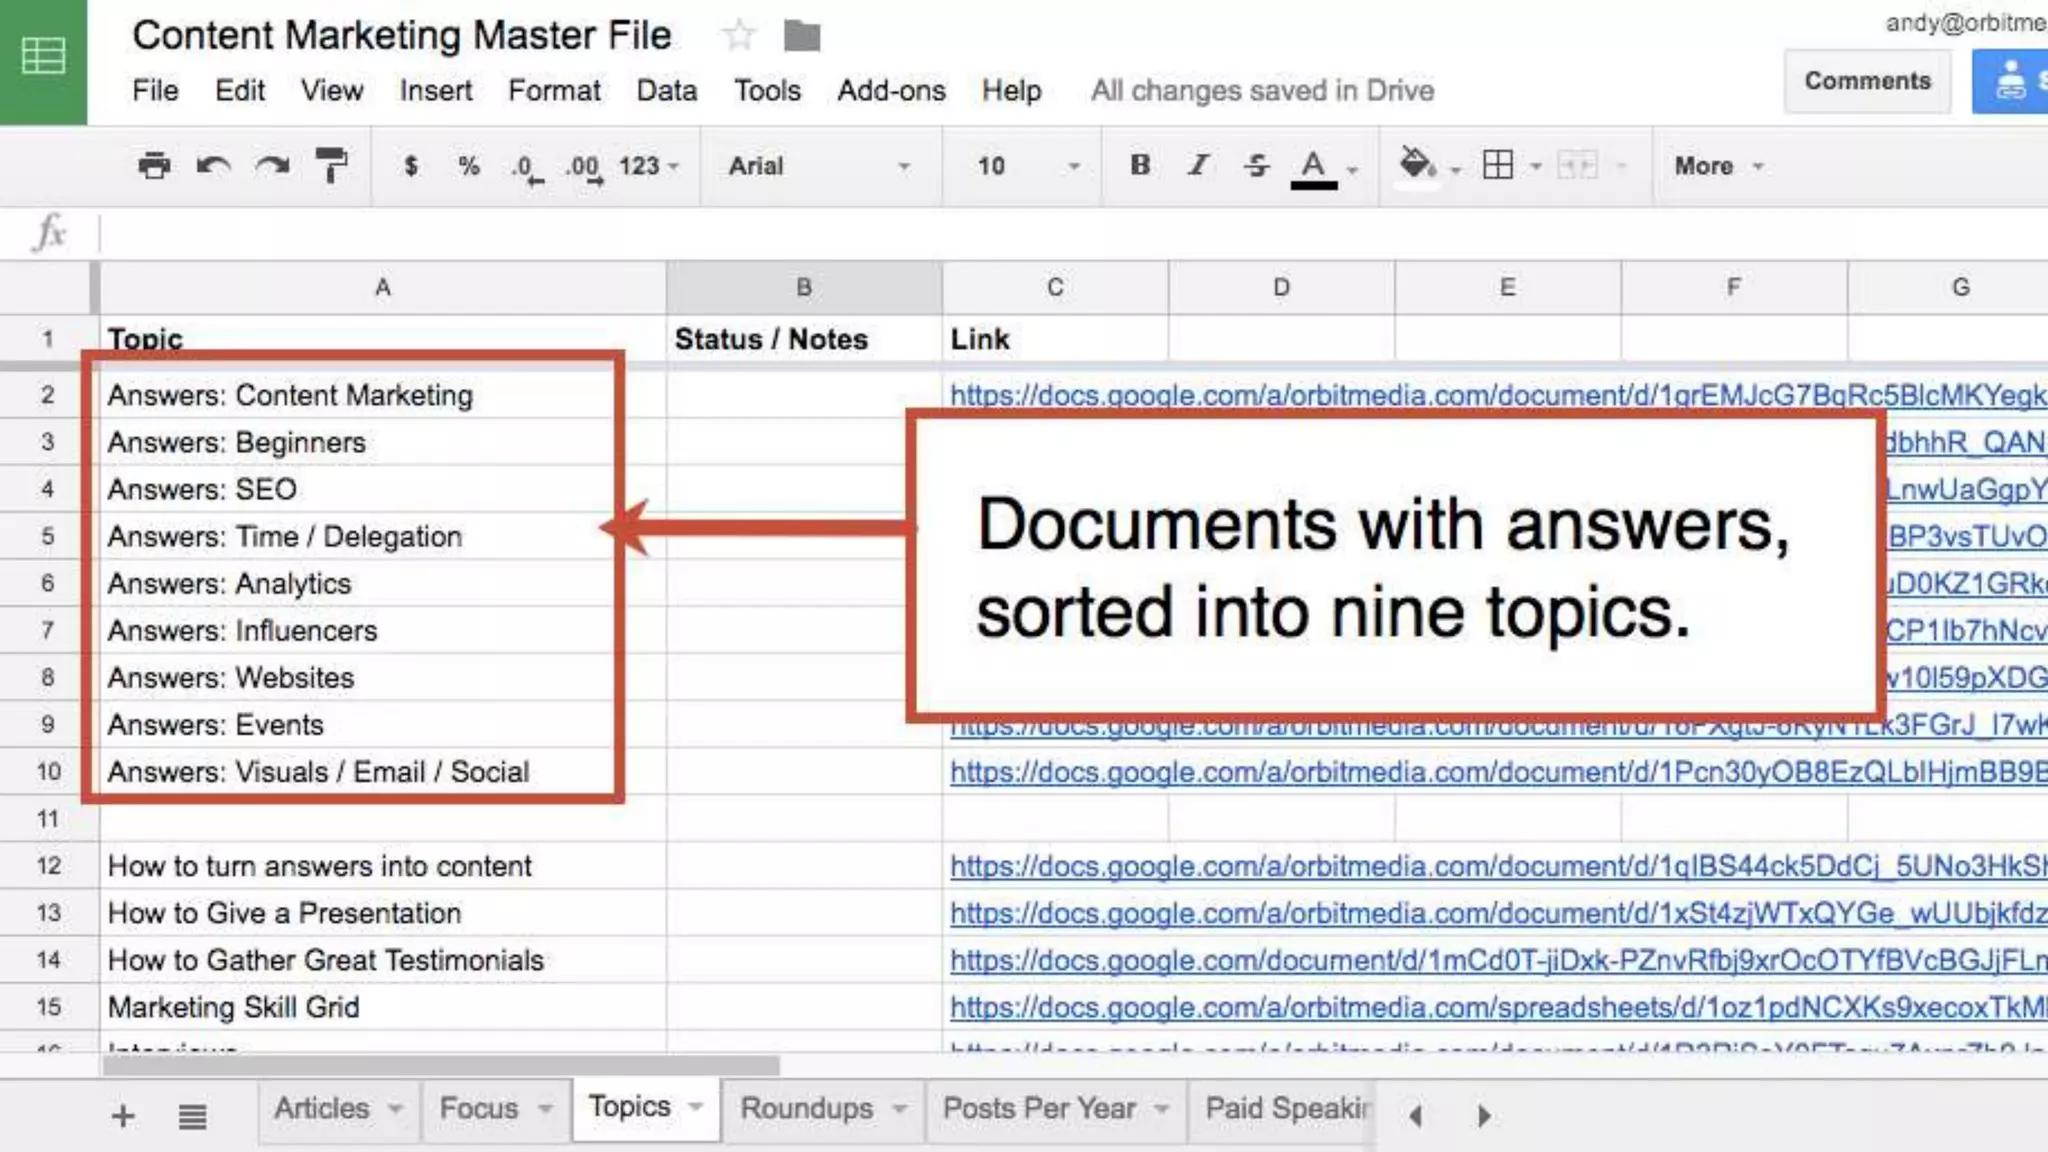Star the Content Marketing Master File
Viewport: 2048px width, 1152px height.
[x=739, y=36]
